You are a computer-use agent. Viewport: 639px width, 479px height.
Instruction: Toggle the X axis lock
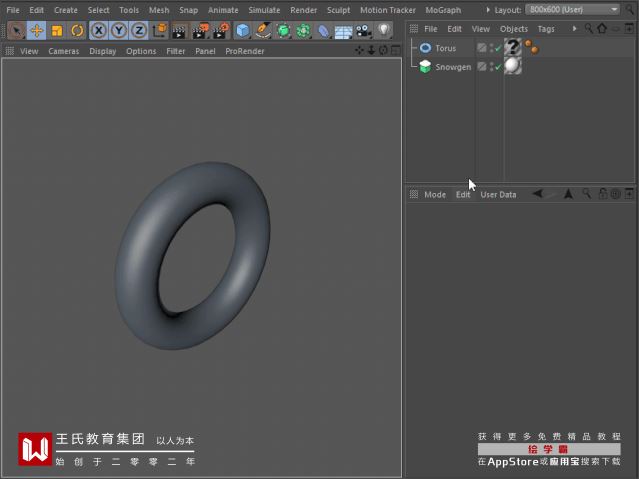[x=99, y=30]
